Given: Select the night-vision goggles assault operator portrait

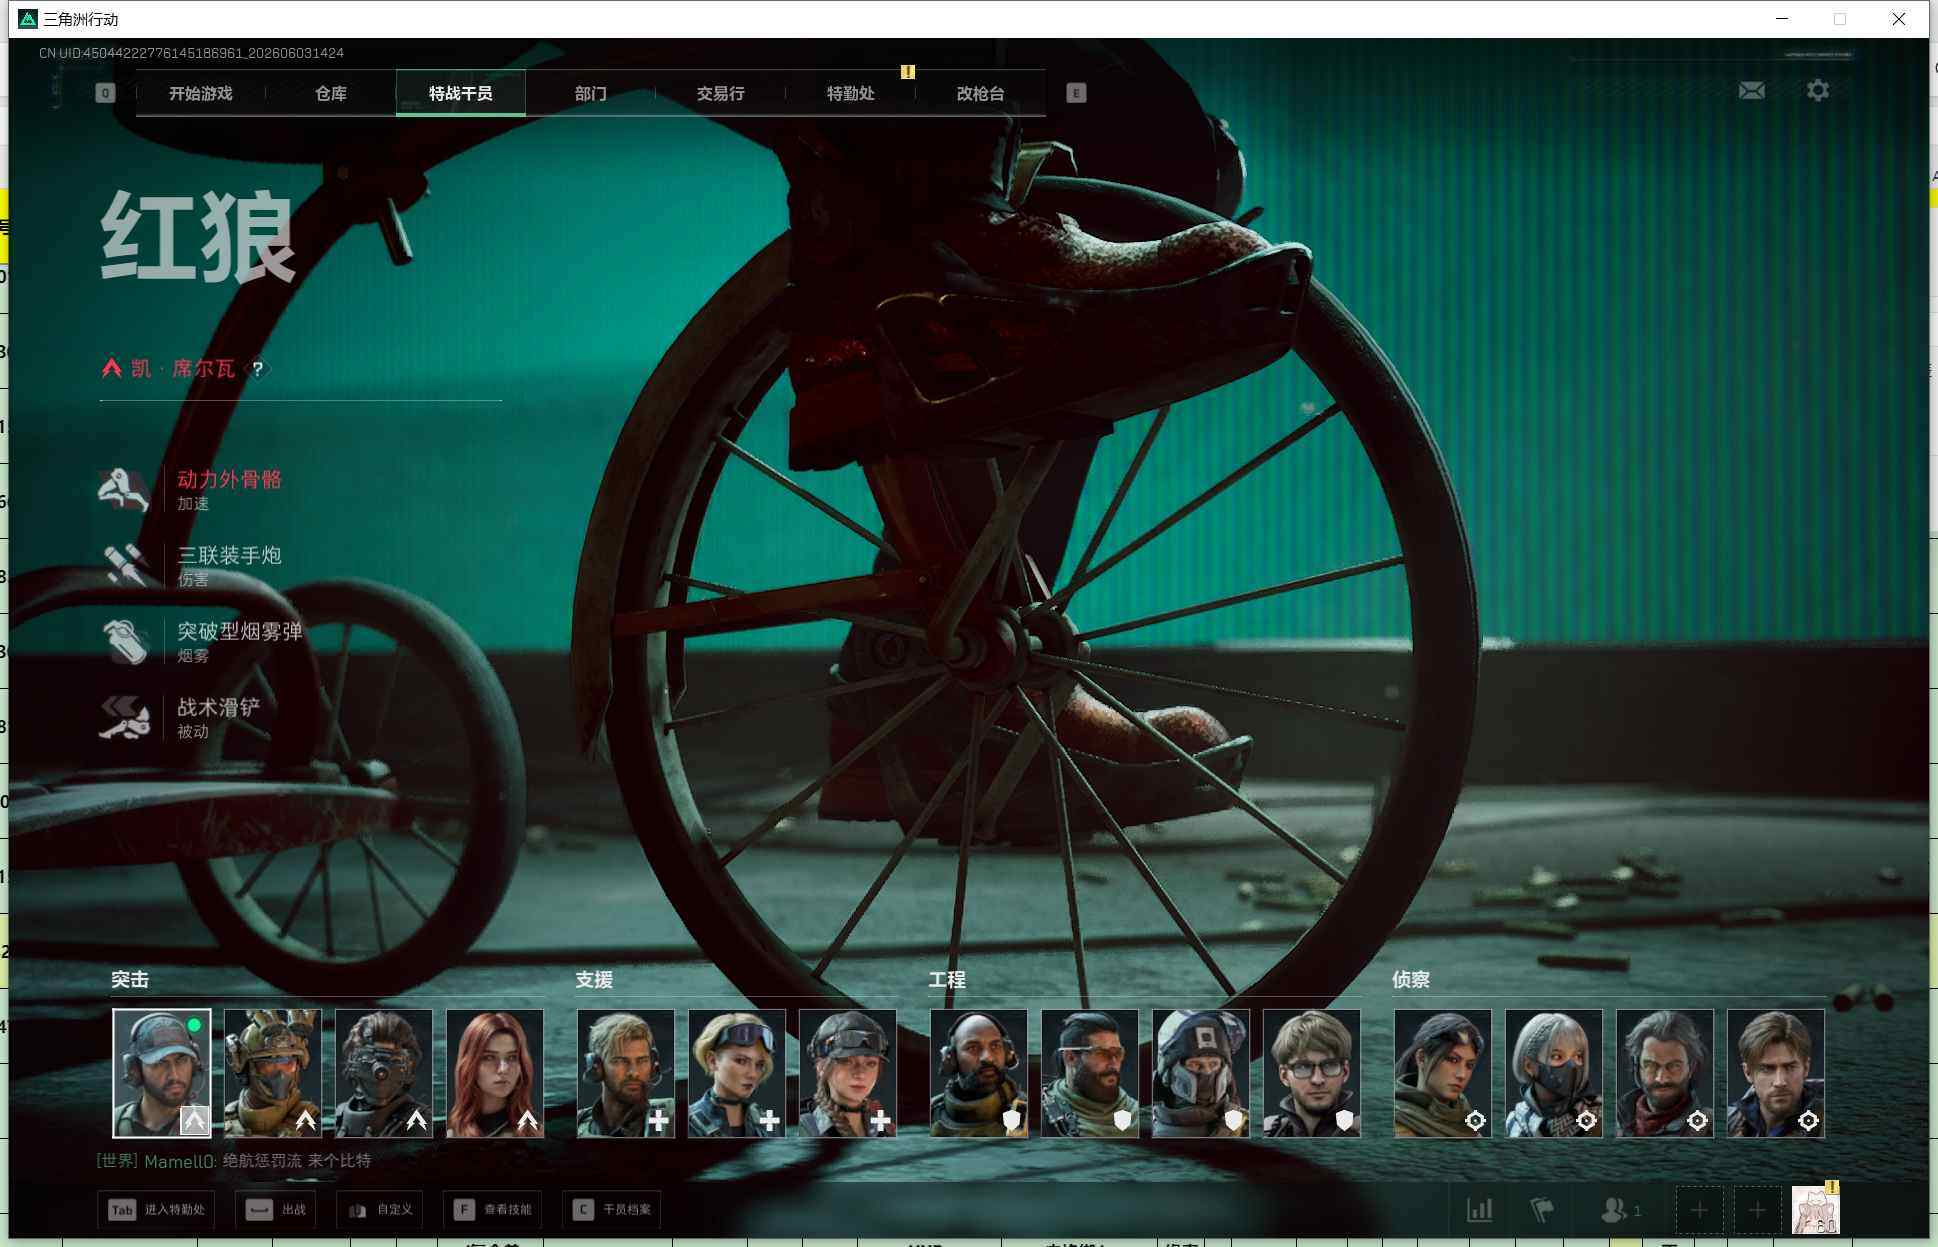Looking at the screenshot, I should 384,1073.
